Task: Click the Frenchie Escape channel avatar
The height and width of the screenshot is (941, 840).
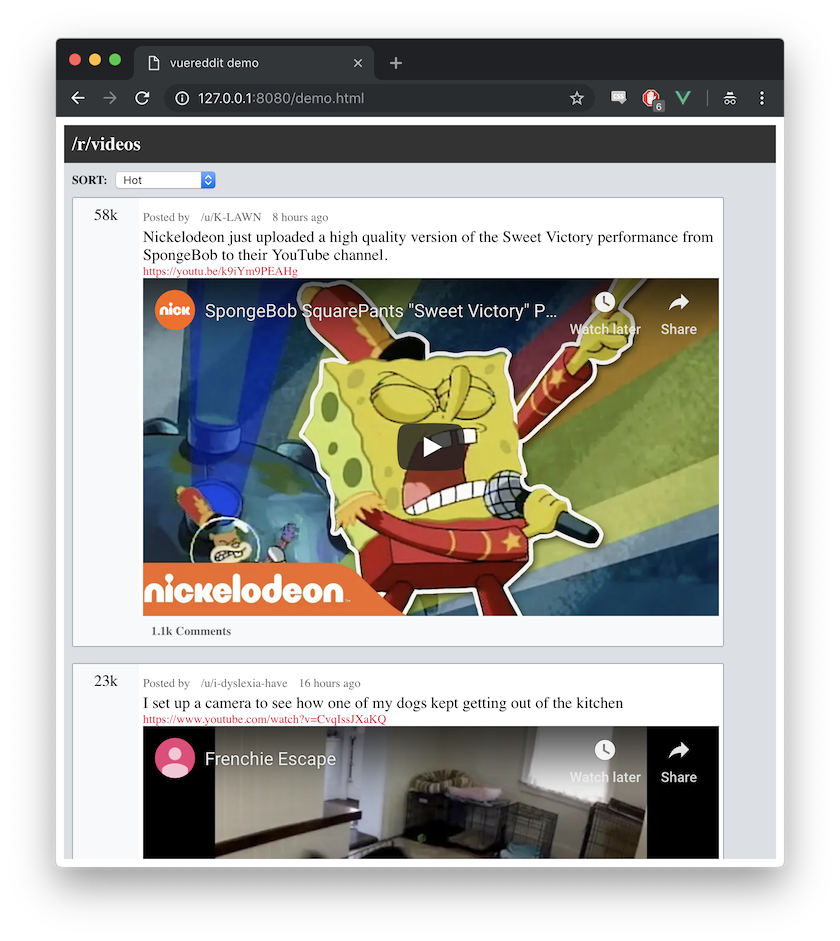Action: 175,758
